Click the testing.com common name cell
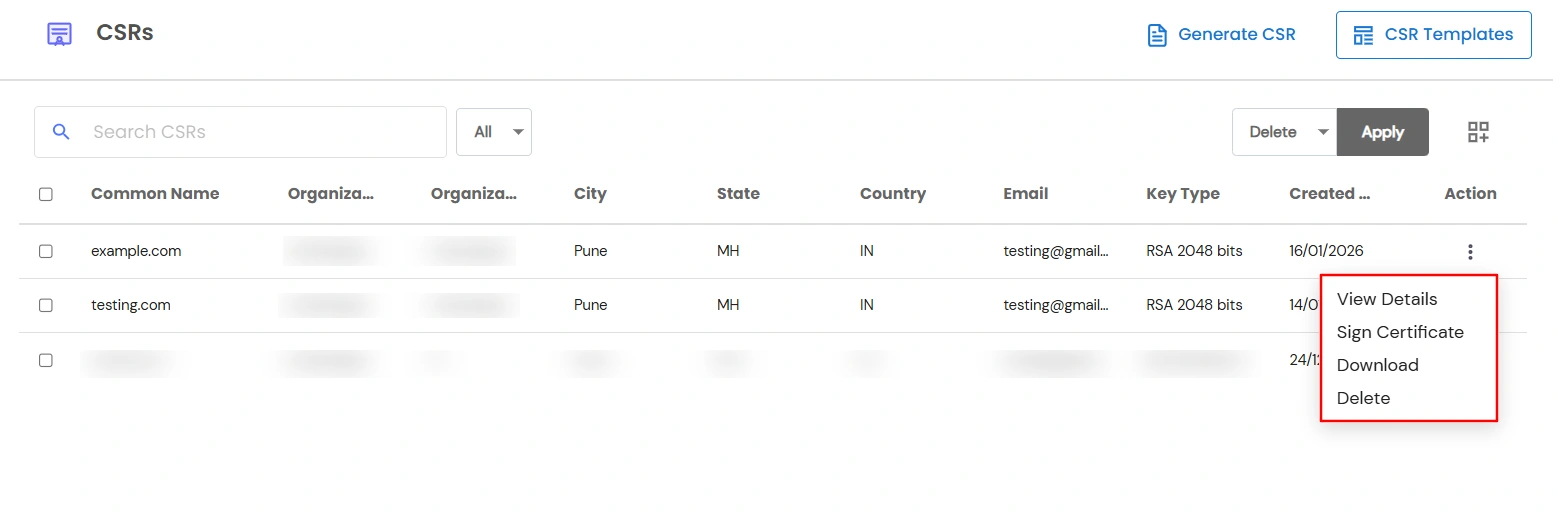This screenshot has height=520, width=1553. (x=131, y=305)
